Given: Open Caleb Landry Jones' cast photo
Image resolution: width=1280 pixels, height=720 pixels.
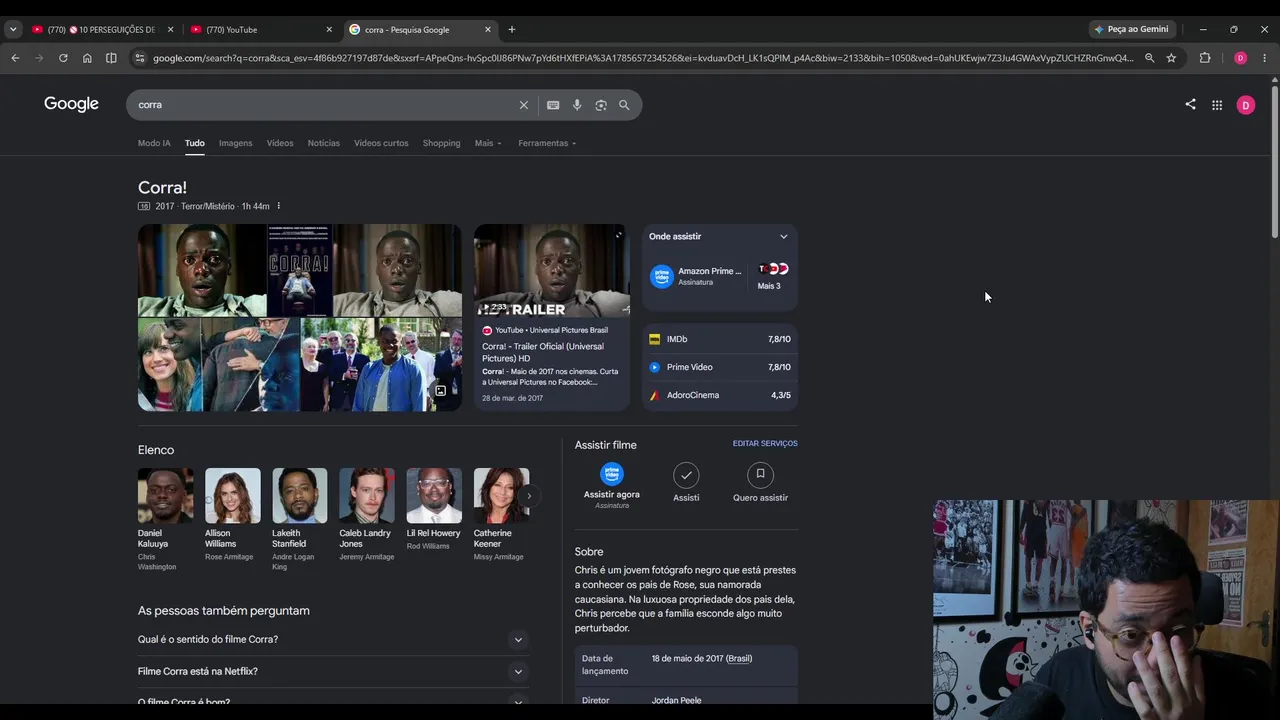Looking at the screenshot, I should pos(367,496).
